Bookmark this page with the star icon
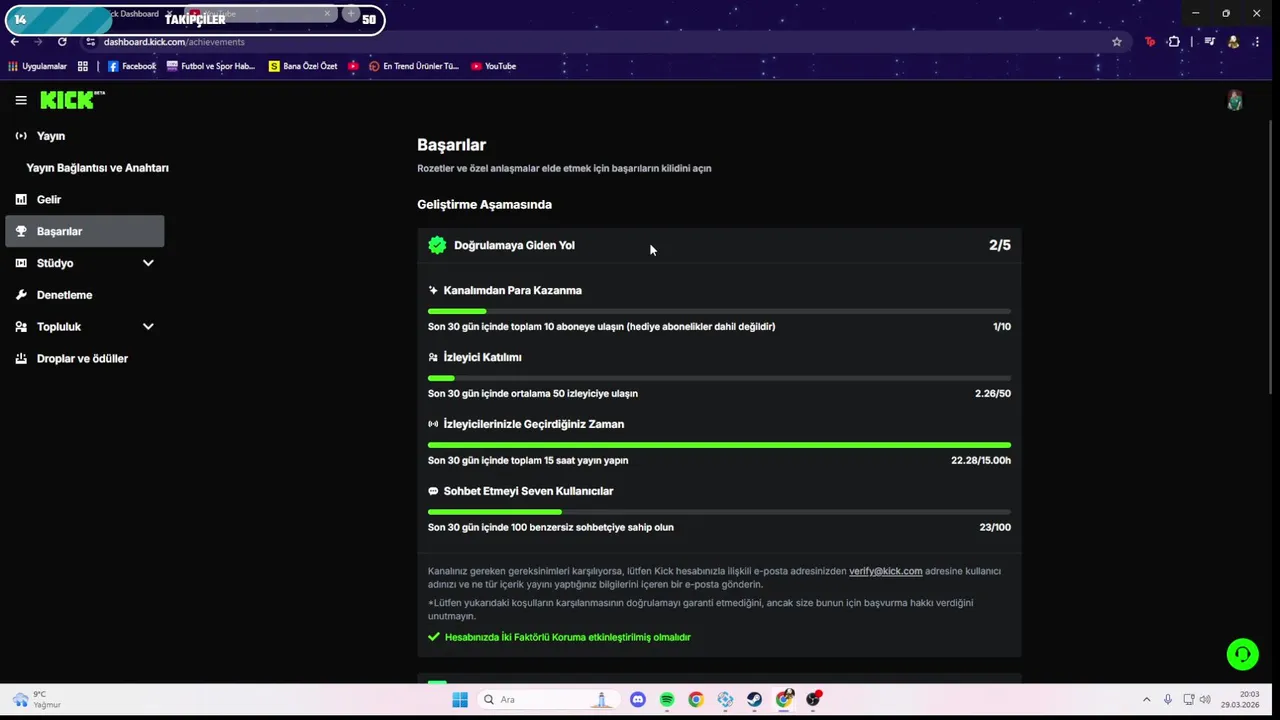 [x=1117, y=42]
